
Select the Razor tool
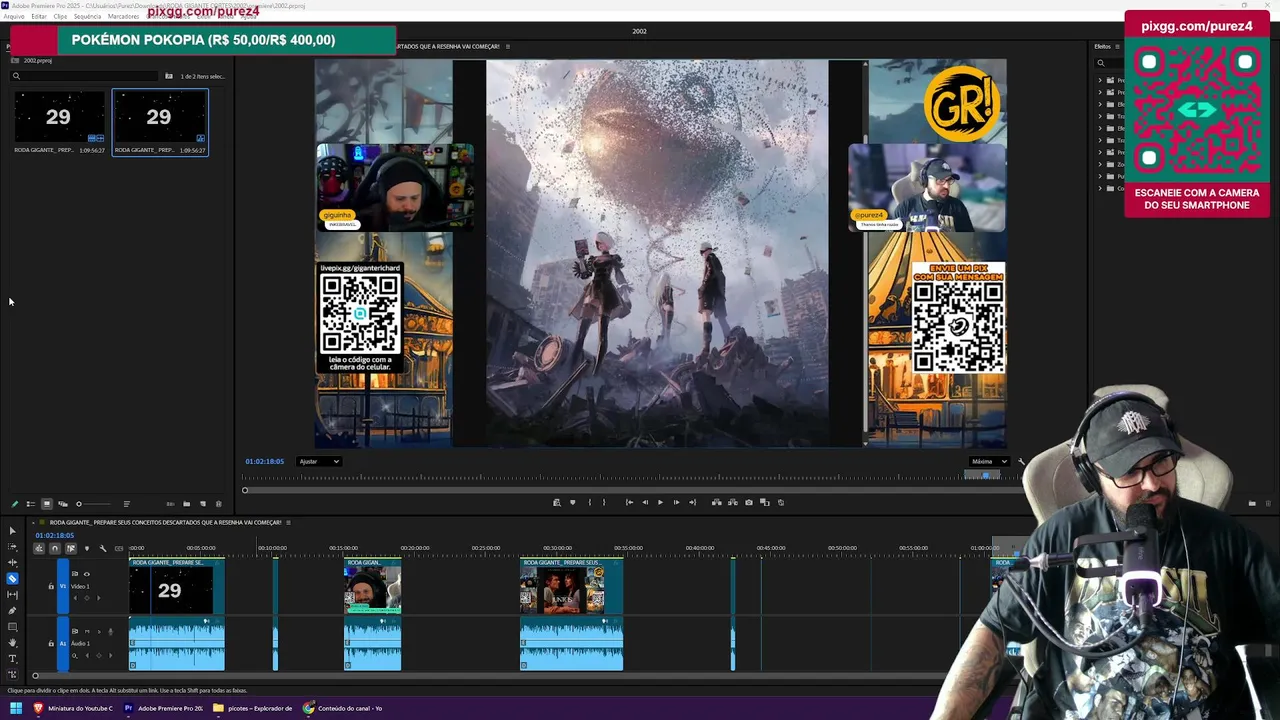(x=13, y=579)
